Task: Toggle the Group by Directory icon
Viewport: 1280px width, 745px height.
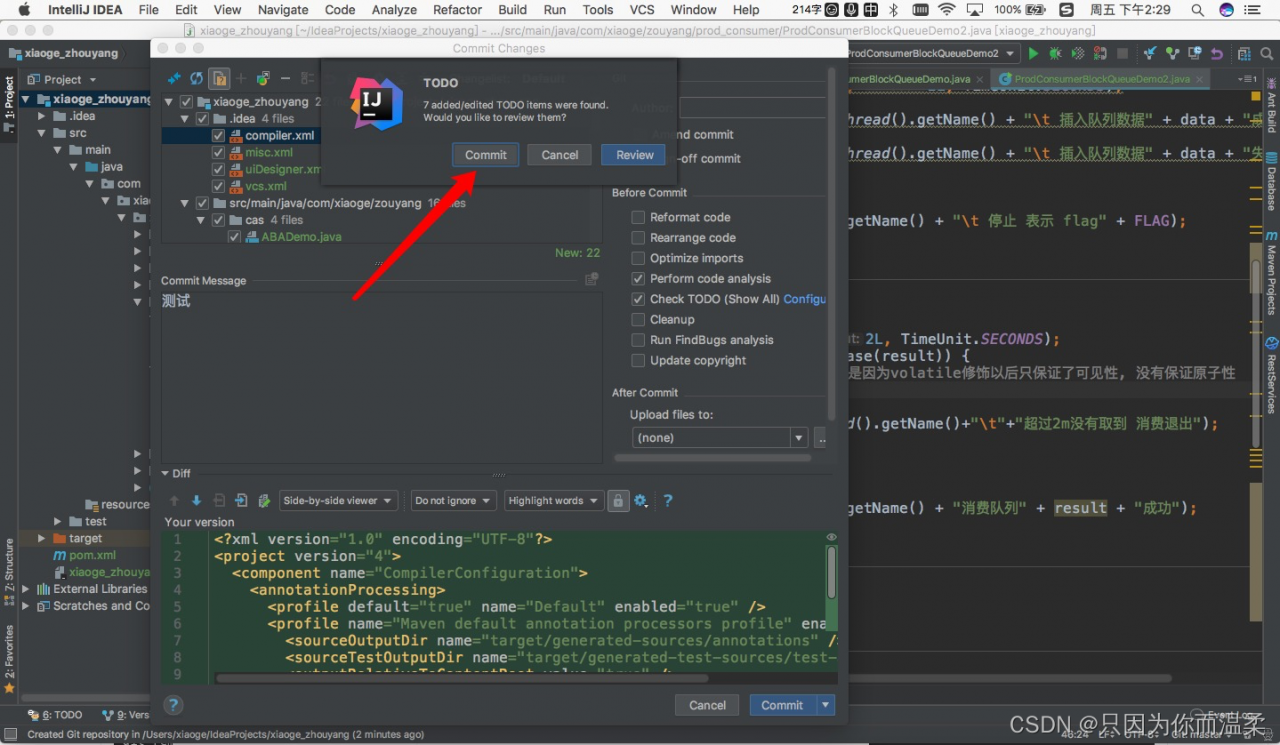Action: tap(220, 78)
